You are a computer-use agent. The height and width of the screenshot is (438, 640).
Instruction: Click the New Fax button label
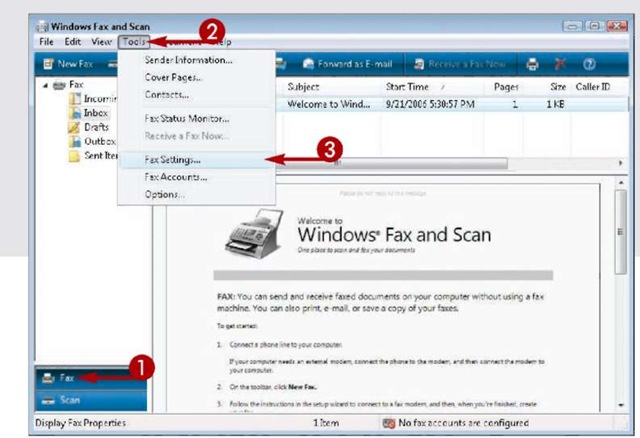point(76,64)
